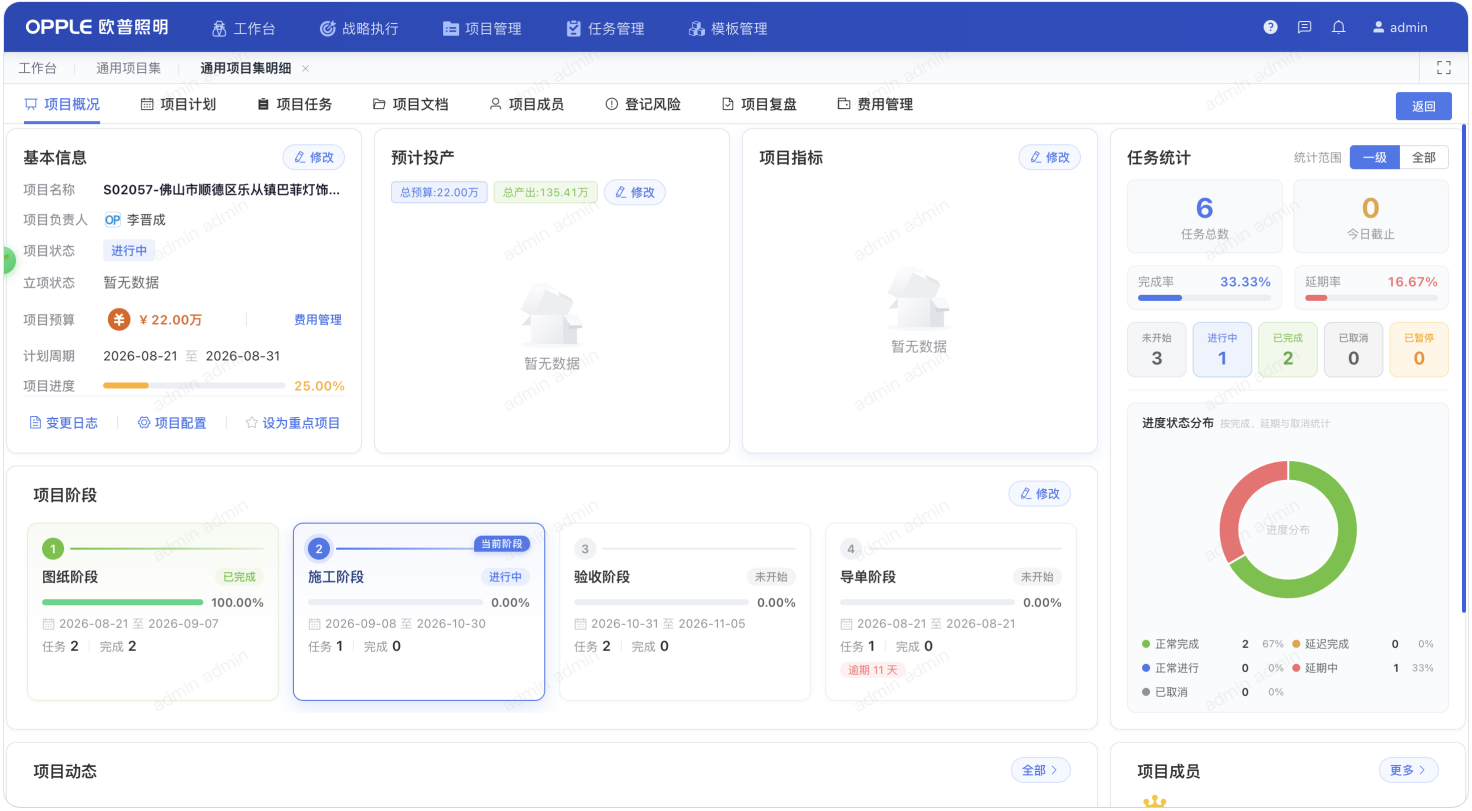1472x811 pixels.
Task: Open the admin user menu
Action: click(1400, 28)
